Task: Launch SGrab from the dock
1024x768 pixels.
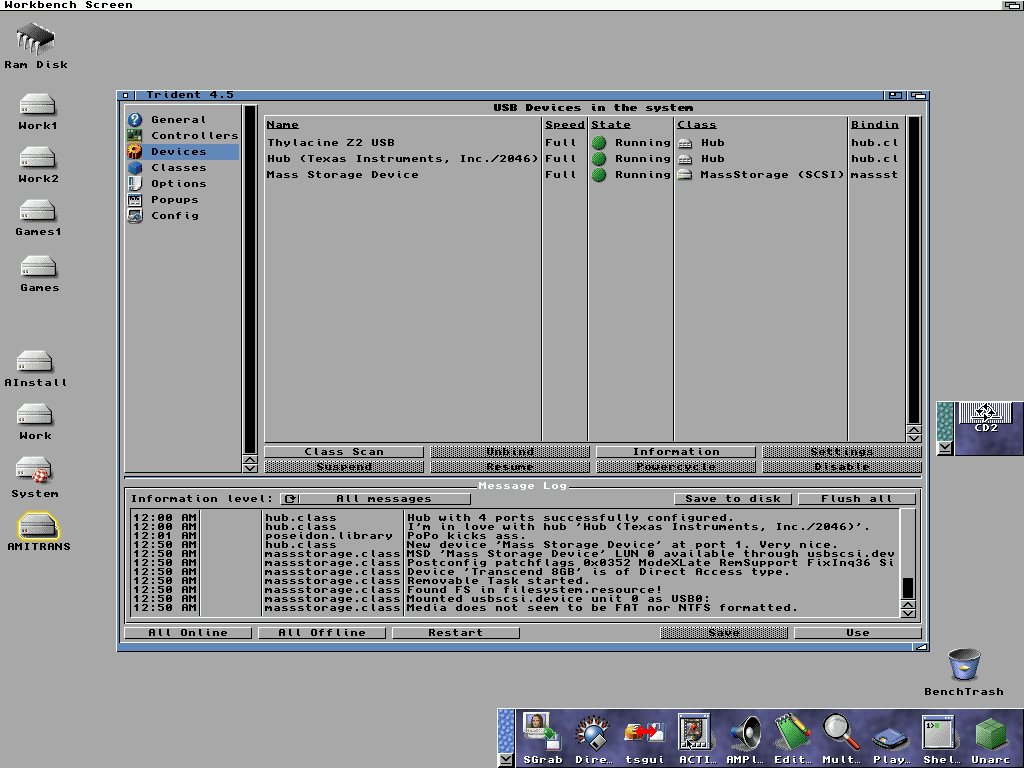Action: click(x=542, y=732)
